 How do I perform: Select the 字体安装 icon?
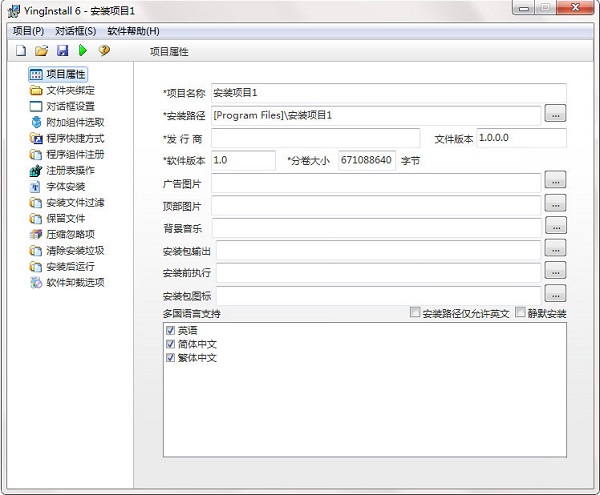pos(35,187)
